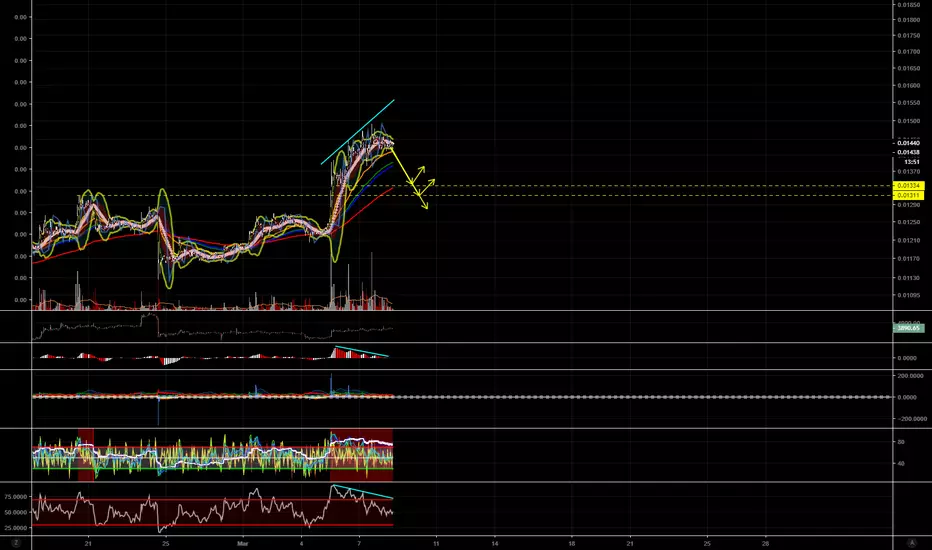Click the 28 date label on time axis
This screenshot has width=932, height=550.
pyautogui.click(x=766, y=543)
